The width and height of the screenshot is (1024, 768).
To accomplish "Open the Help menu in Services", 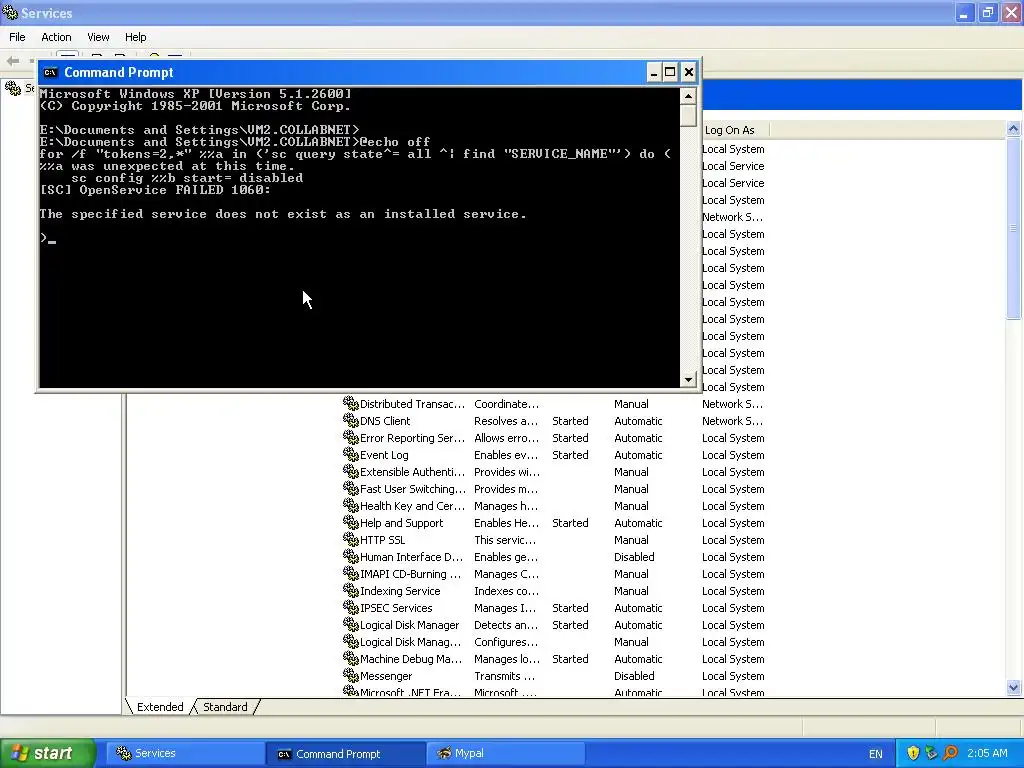I will 136,37.
